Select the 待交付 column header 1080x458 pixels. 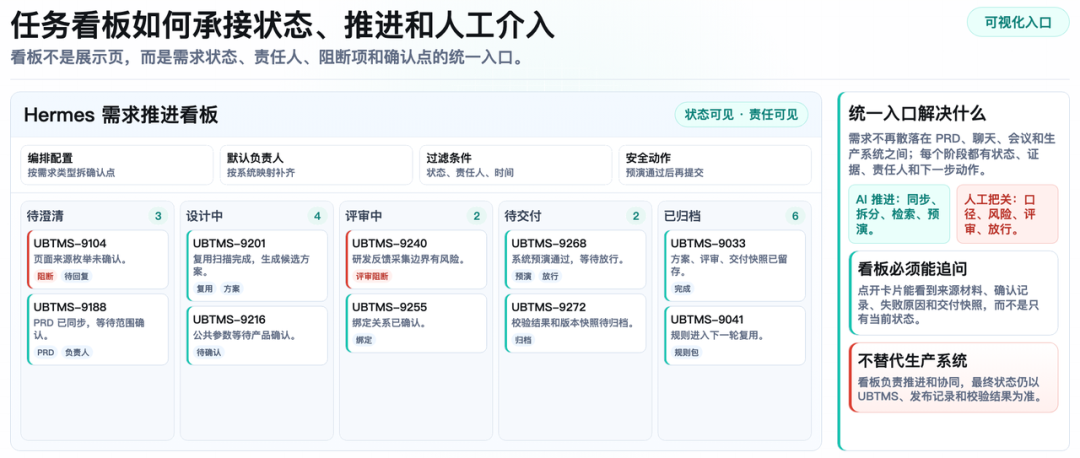[523, 216]
